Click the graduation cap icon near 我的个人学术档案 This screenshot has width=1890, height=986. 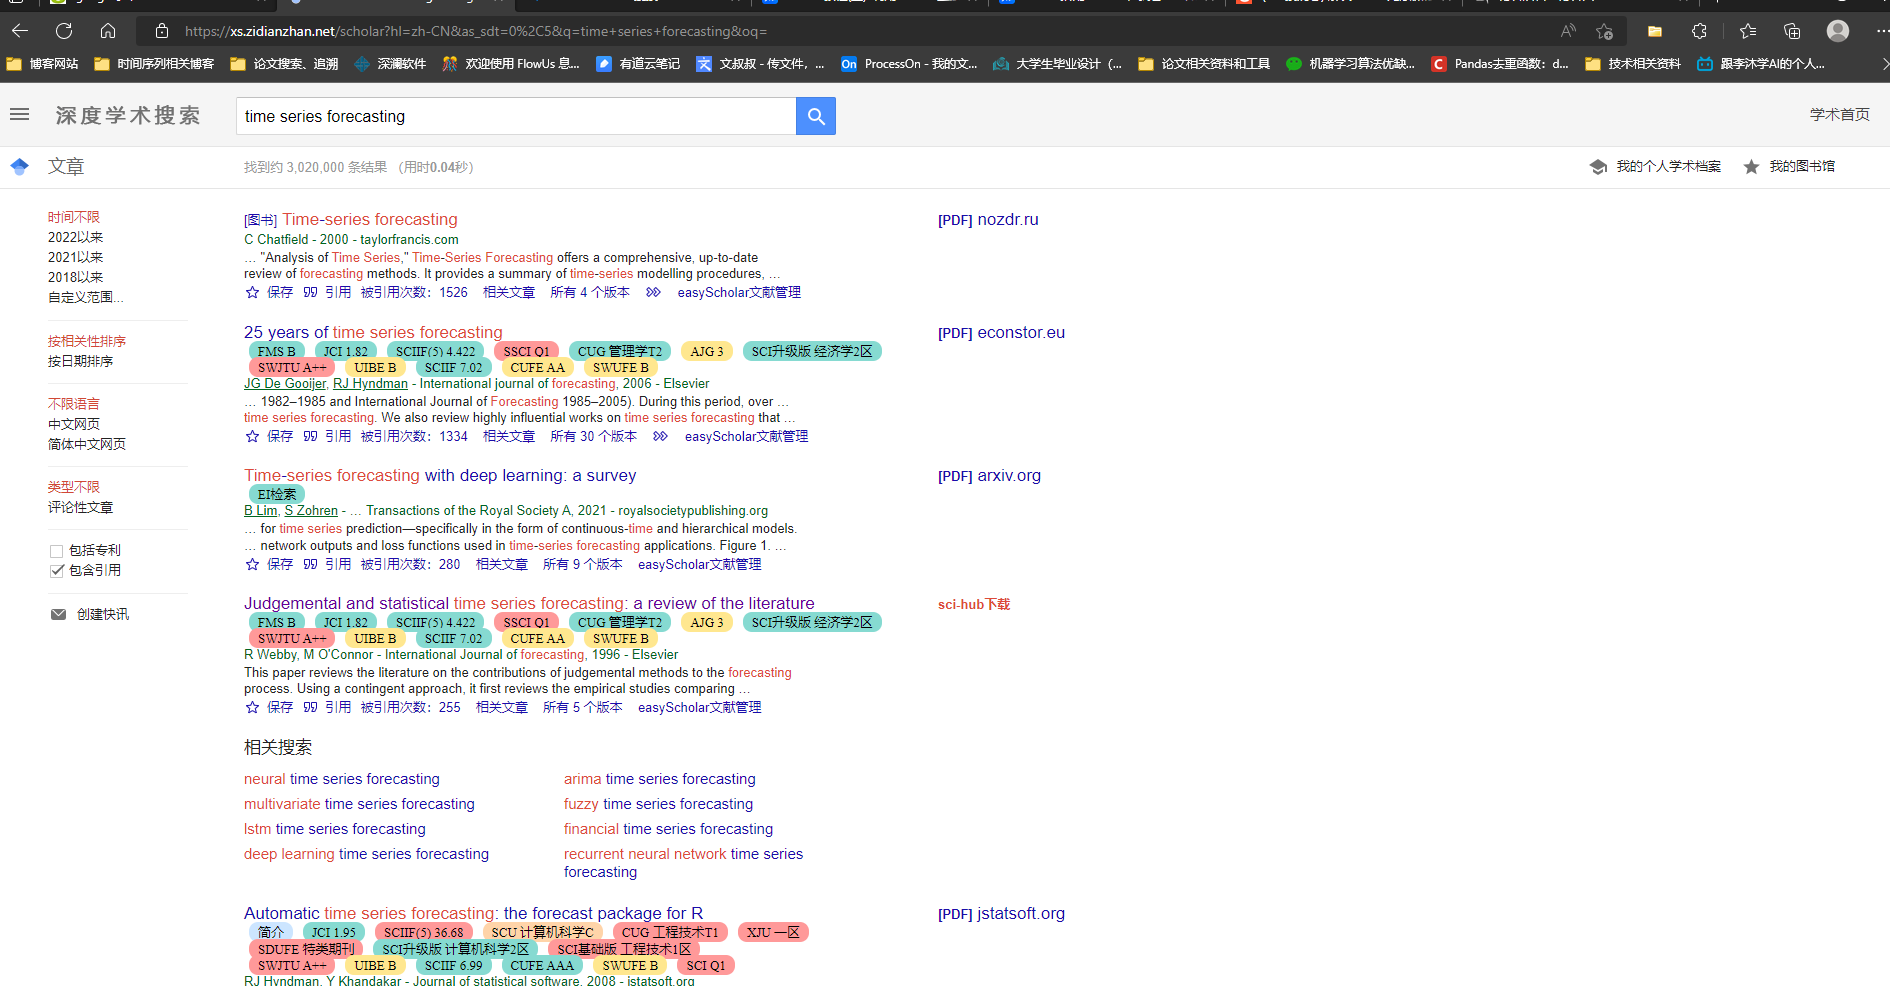(1598, 167)
